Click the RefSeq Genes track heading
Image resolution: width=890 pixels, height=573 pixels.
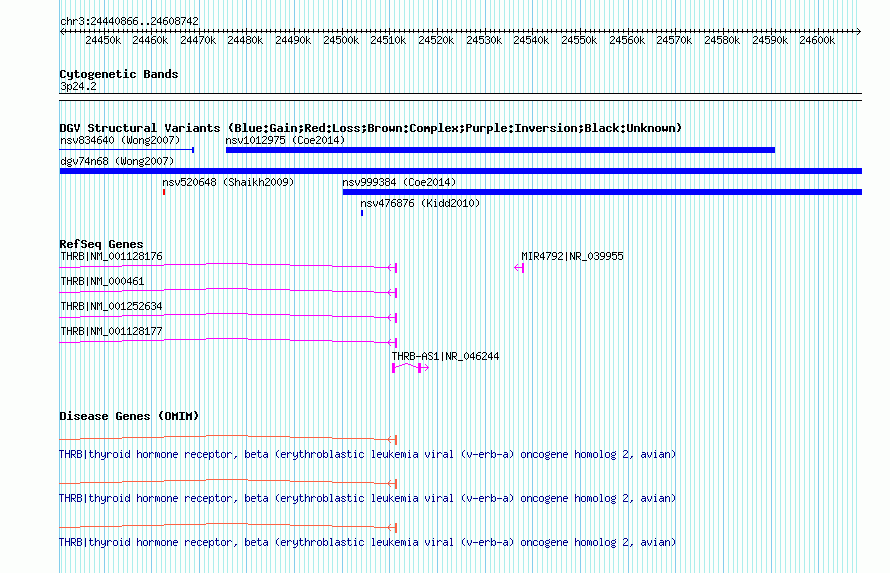pos(101,244)
